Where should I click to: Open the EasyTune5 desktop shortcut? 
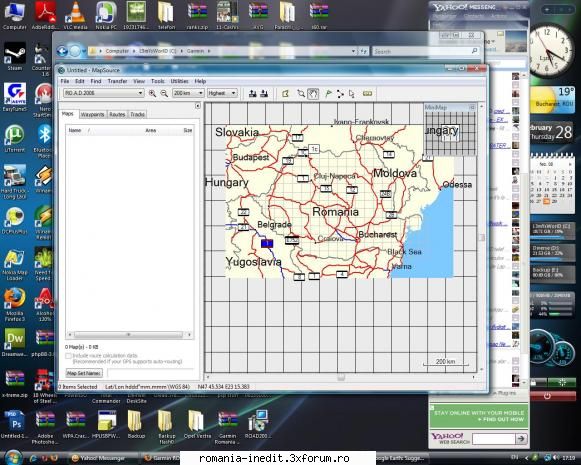14,97
